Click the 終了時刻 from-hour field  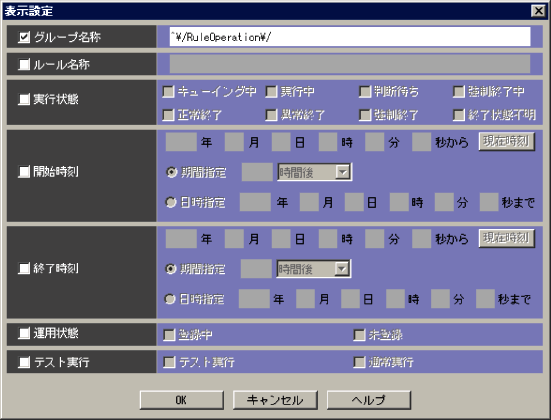point(328,239)
